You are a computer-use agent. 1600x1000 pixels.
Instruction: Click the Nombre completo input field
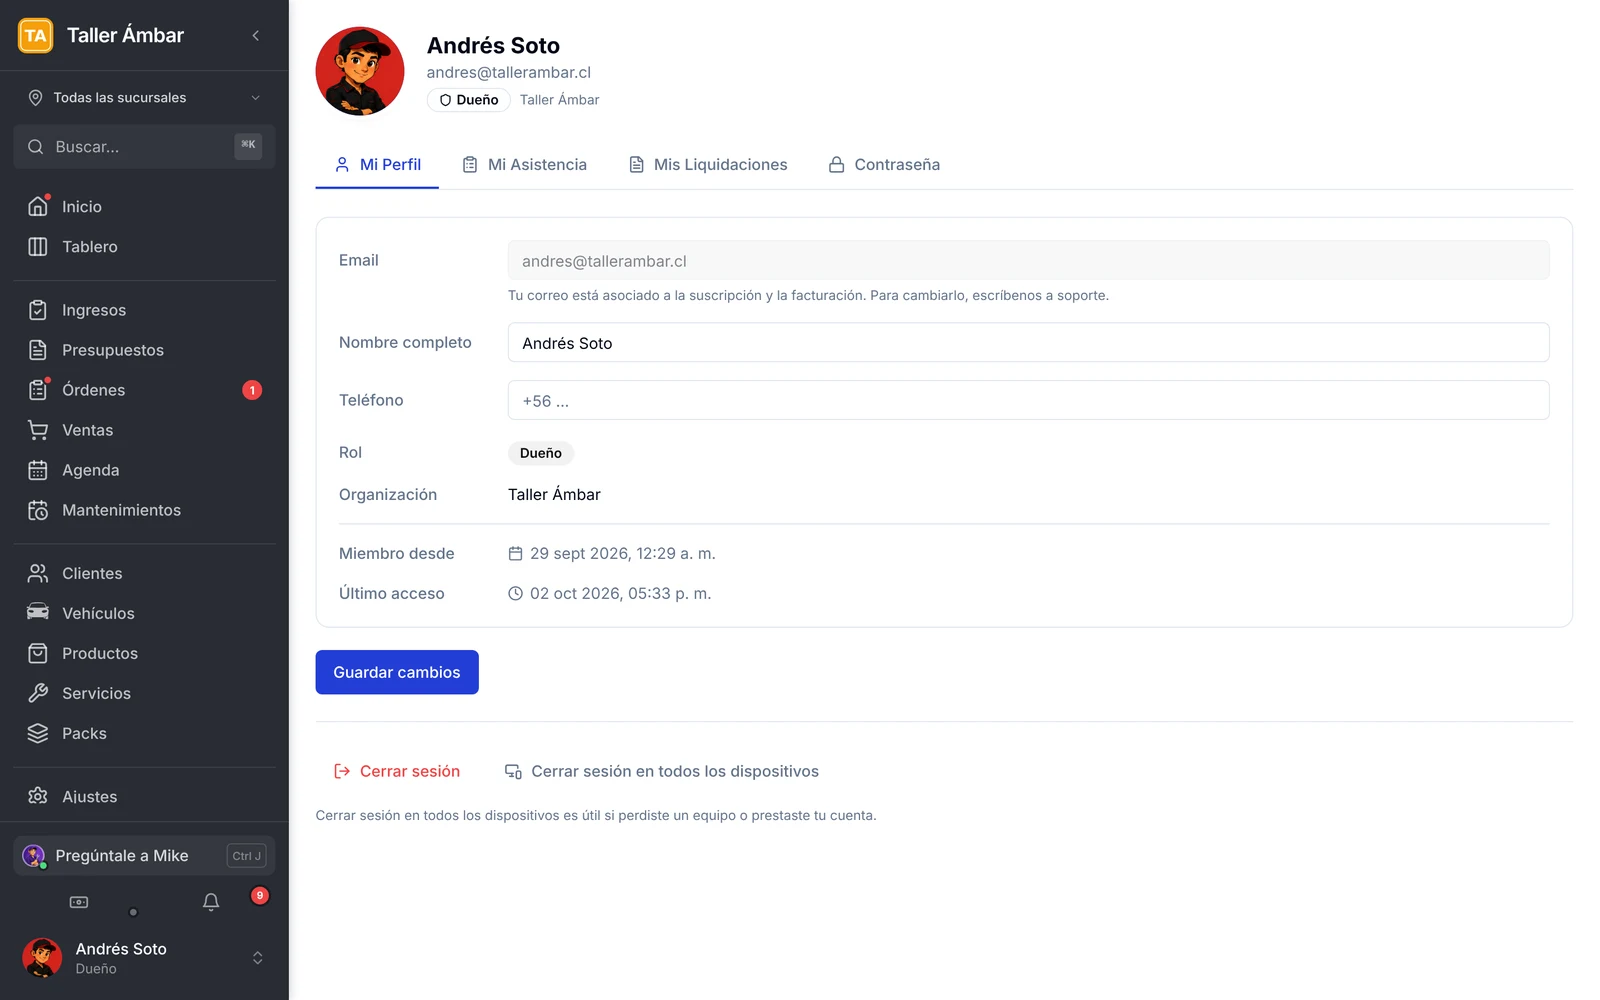tap(1028, 342)
